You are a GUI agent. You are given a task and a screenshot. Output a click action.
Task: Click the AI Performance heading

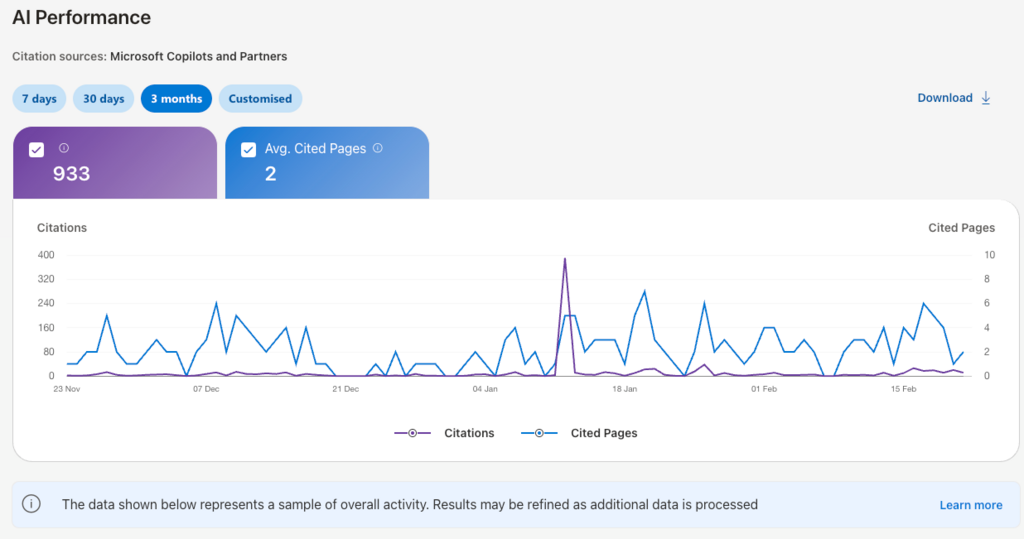(x=82, y=17)
